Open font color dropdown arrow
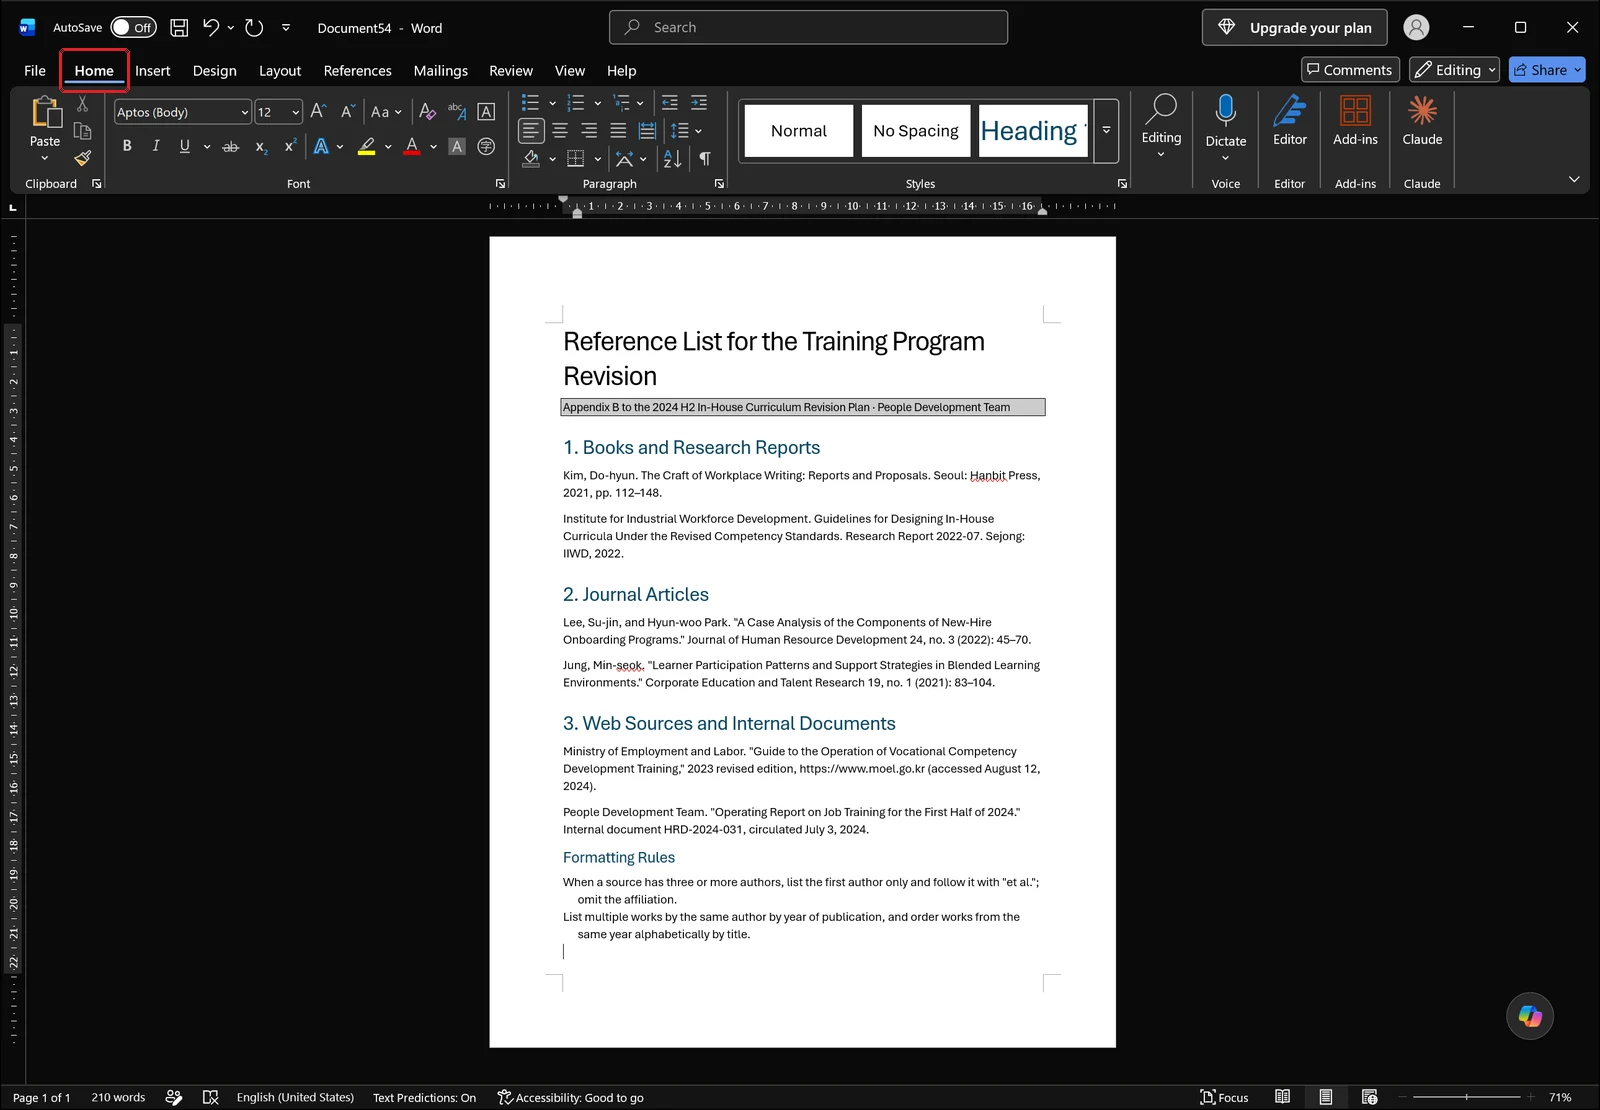This screenshot has width=1600, height=1110. [433, 147]
